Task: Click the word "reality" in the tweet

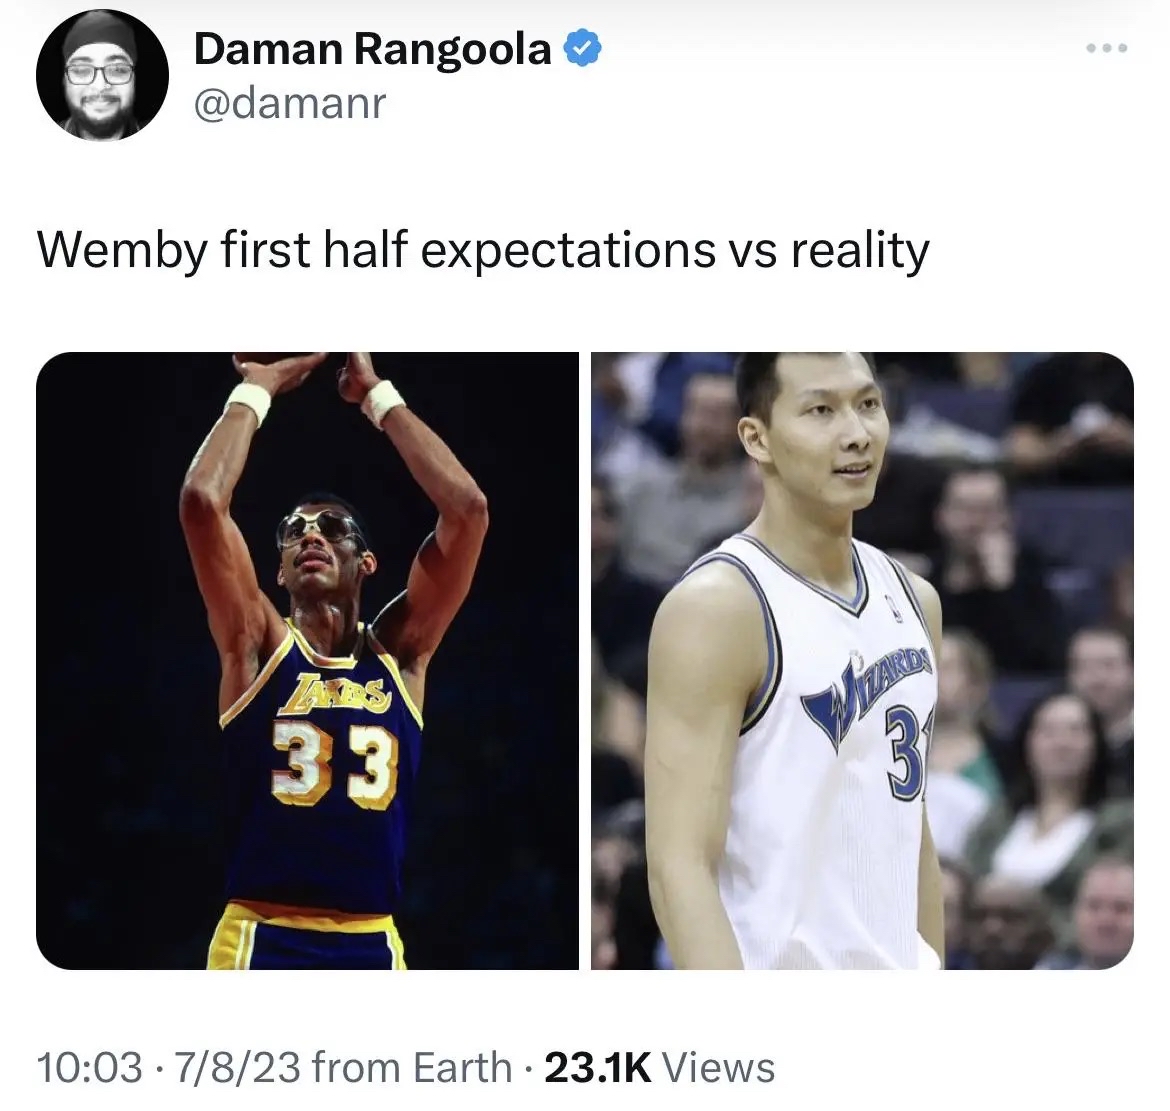Action: coord(860,250)
